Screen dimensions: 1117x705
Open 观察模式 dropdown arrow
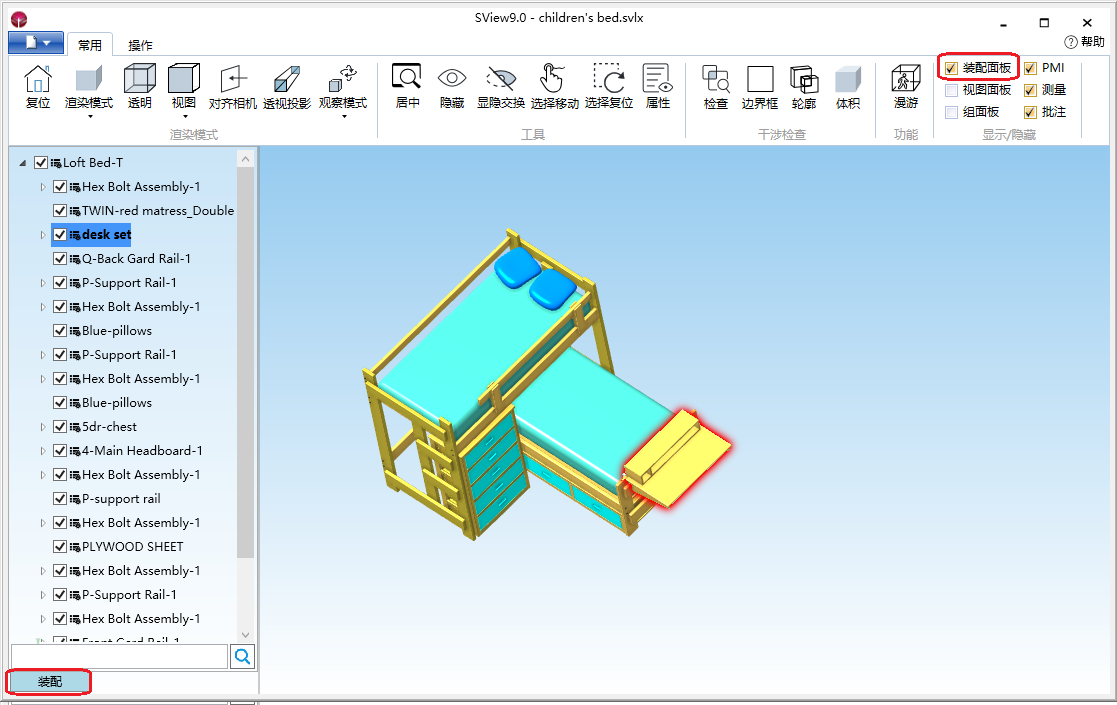coord(343,116)
